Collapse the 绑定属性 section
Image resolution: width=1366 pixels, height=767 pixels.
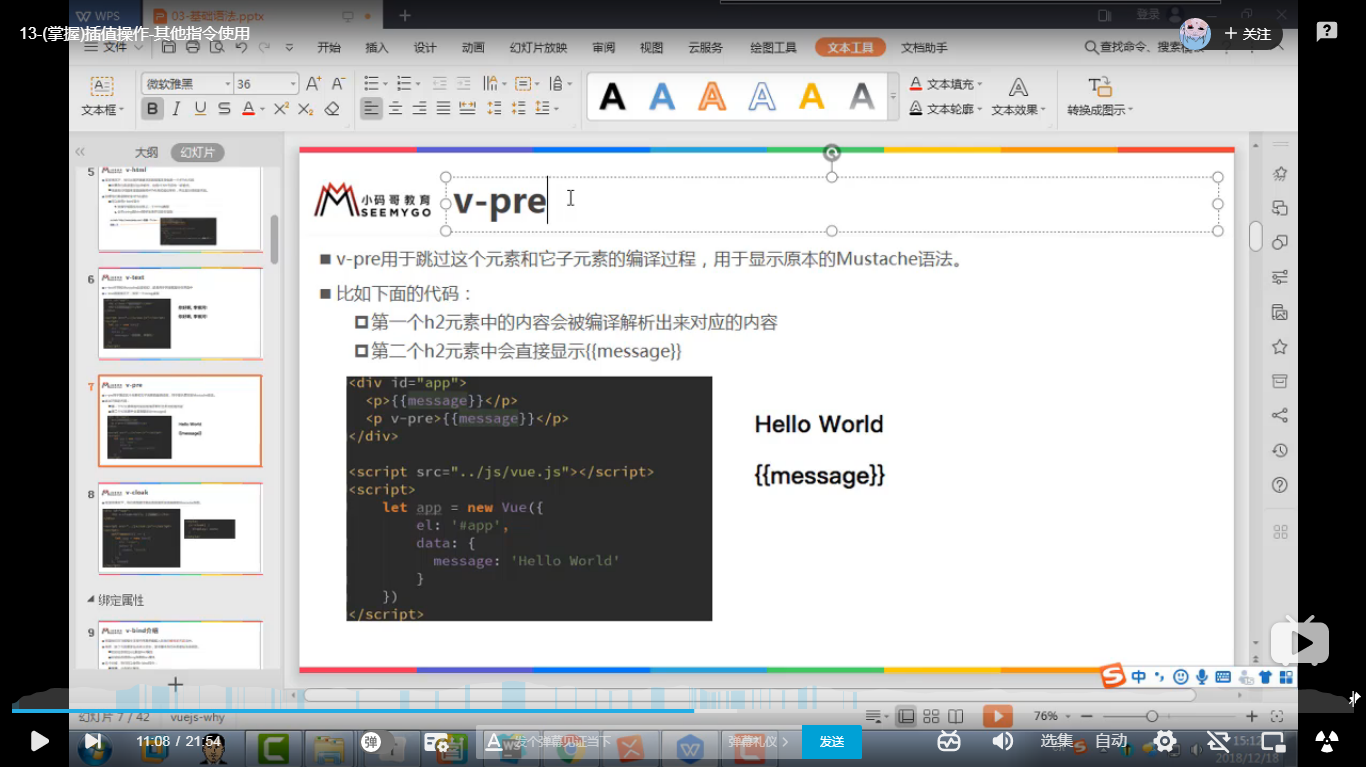[x=89, y=600]
